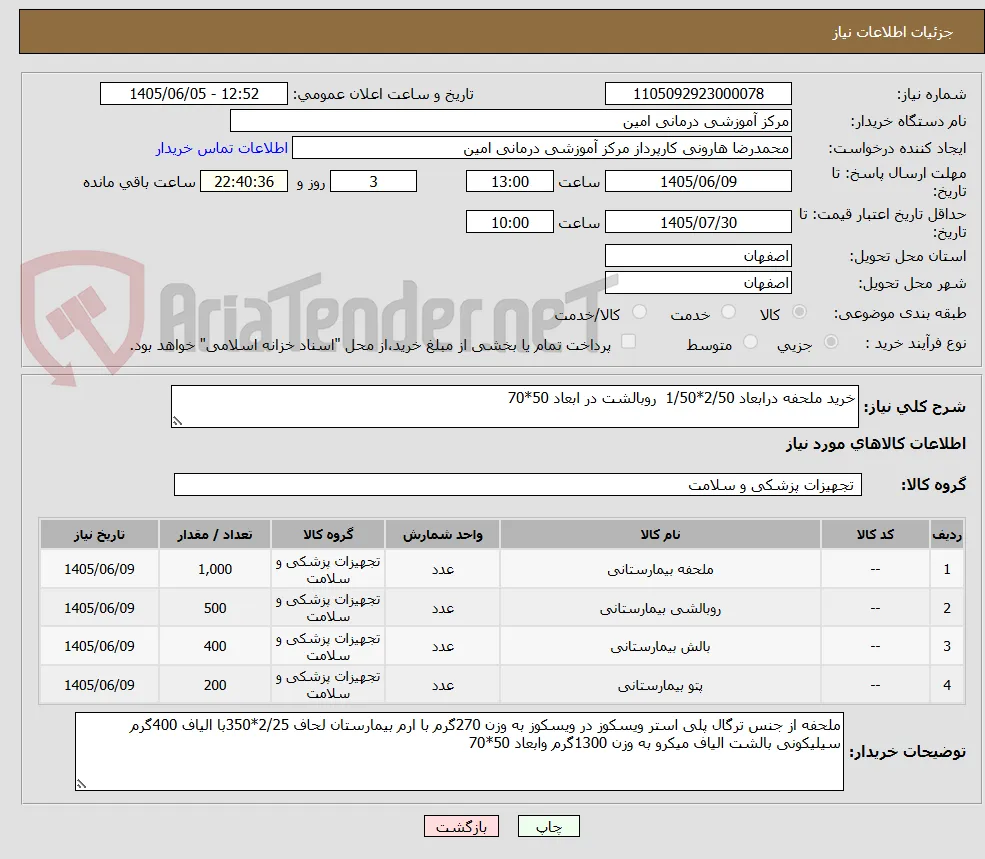
Task: Click the general description text area
Action: [514, 407]
